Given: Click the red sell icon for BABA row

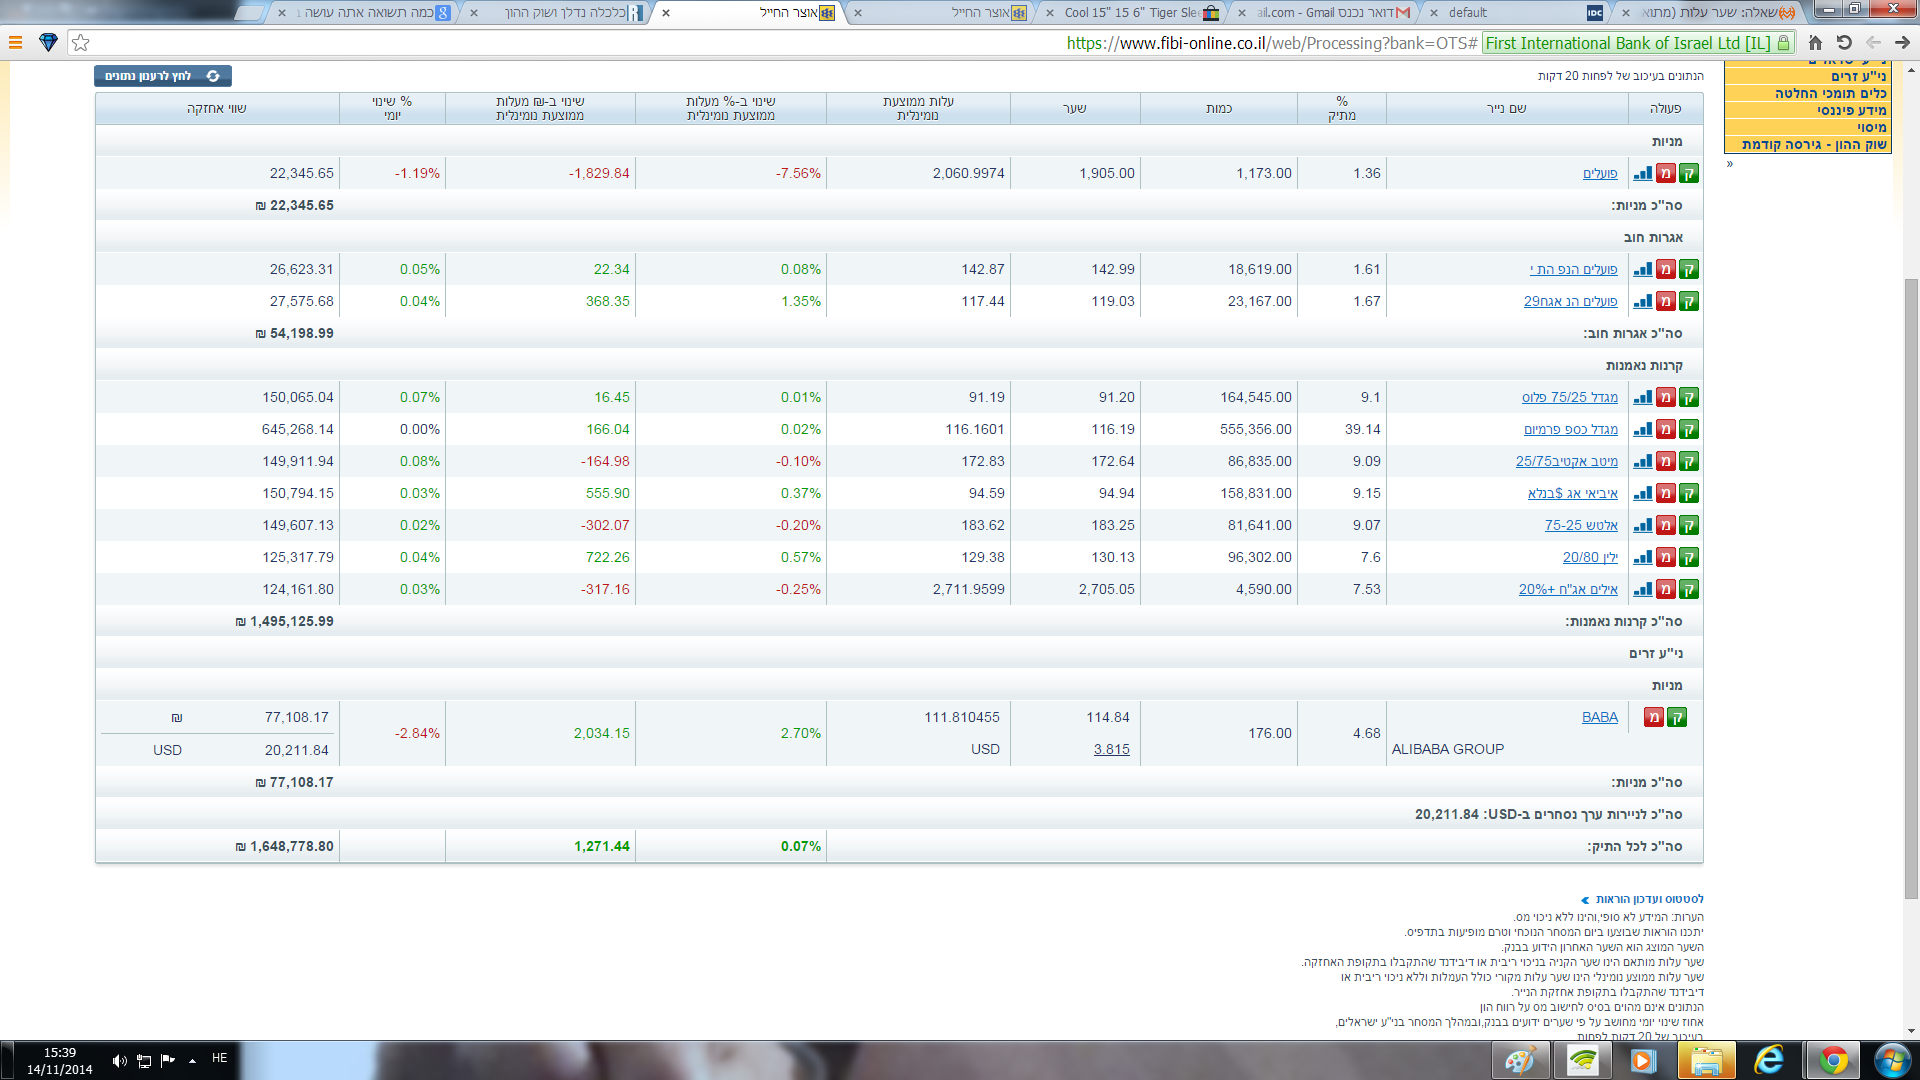Looking at the screenshot, I should (x=1654, y=717).
